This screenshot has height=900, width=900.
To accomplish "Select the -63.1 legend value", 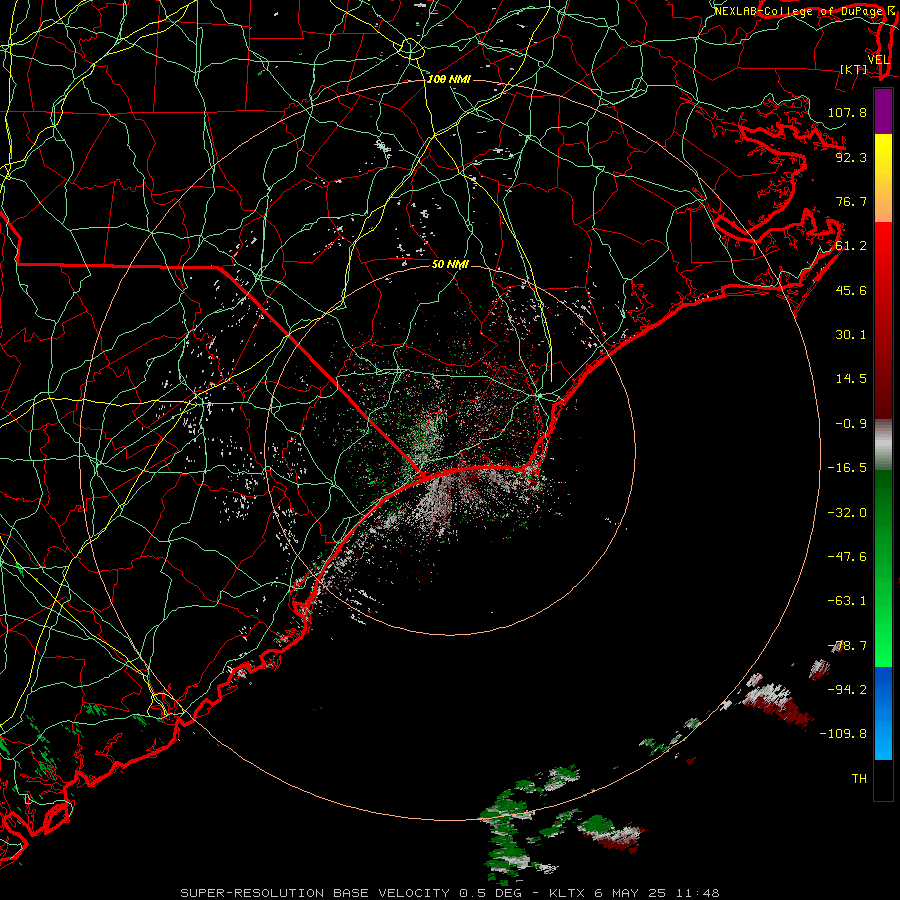I will pyautogui.click(x=847, y=600).
